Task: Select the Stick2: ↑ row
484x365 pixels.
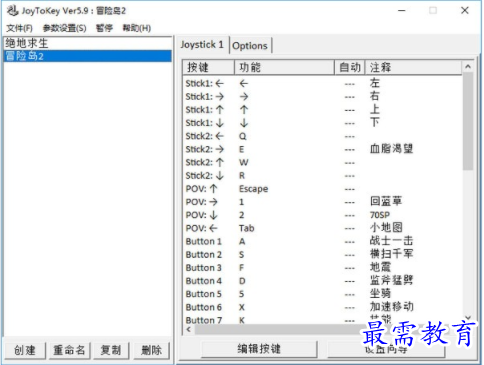Action: click(322, 162)
